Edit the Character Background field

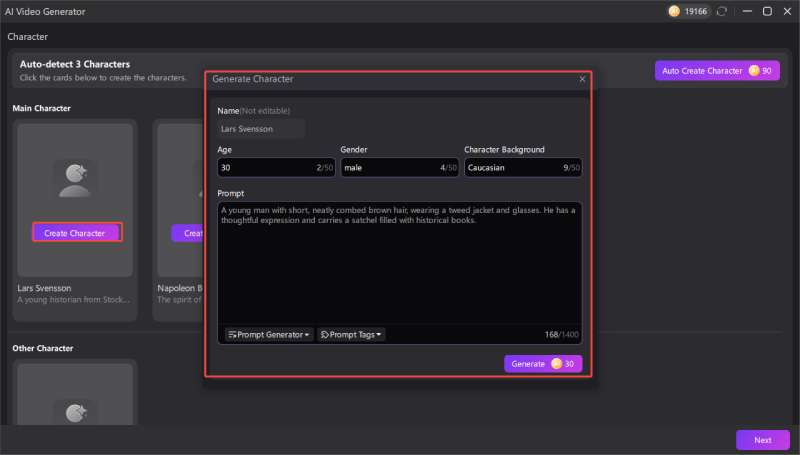coord(510,168)
